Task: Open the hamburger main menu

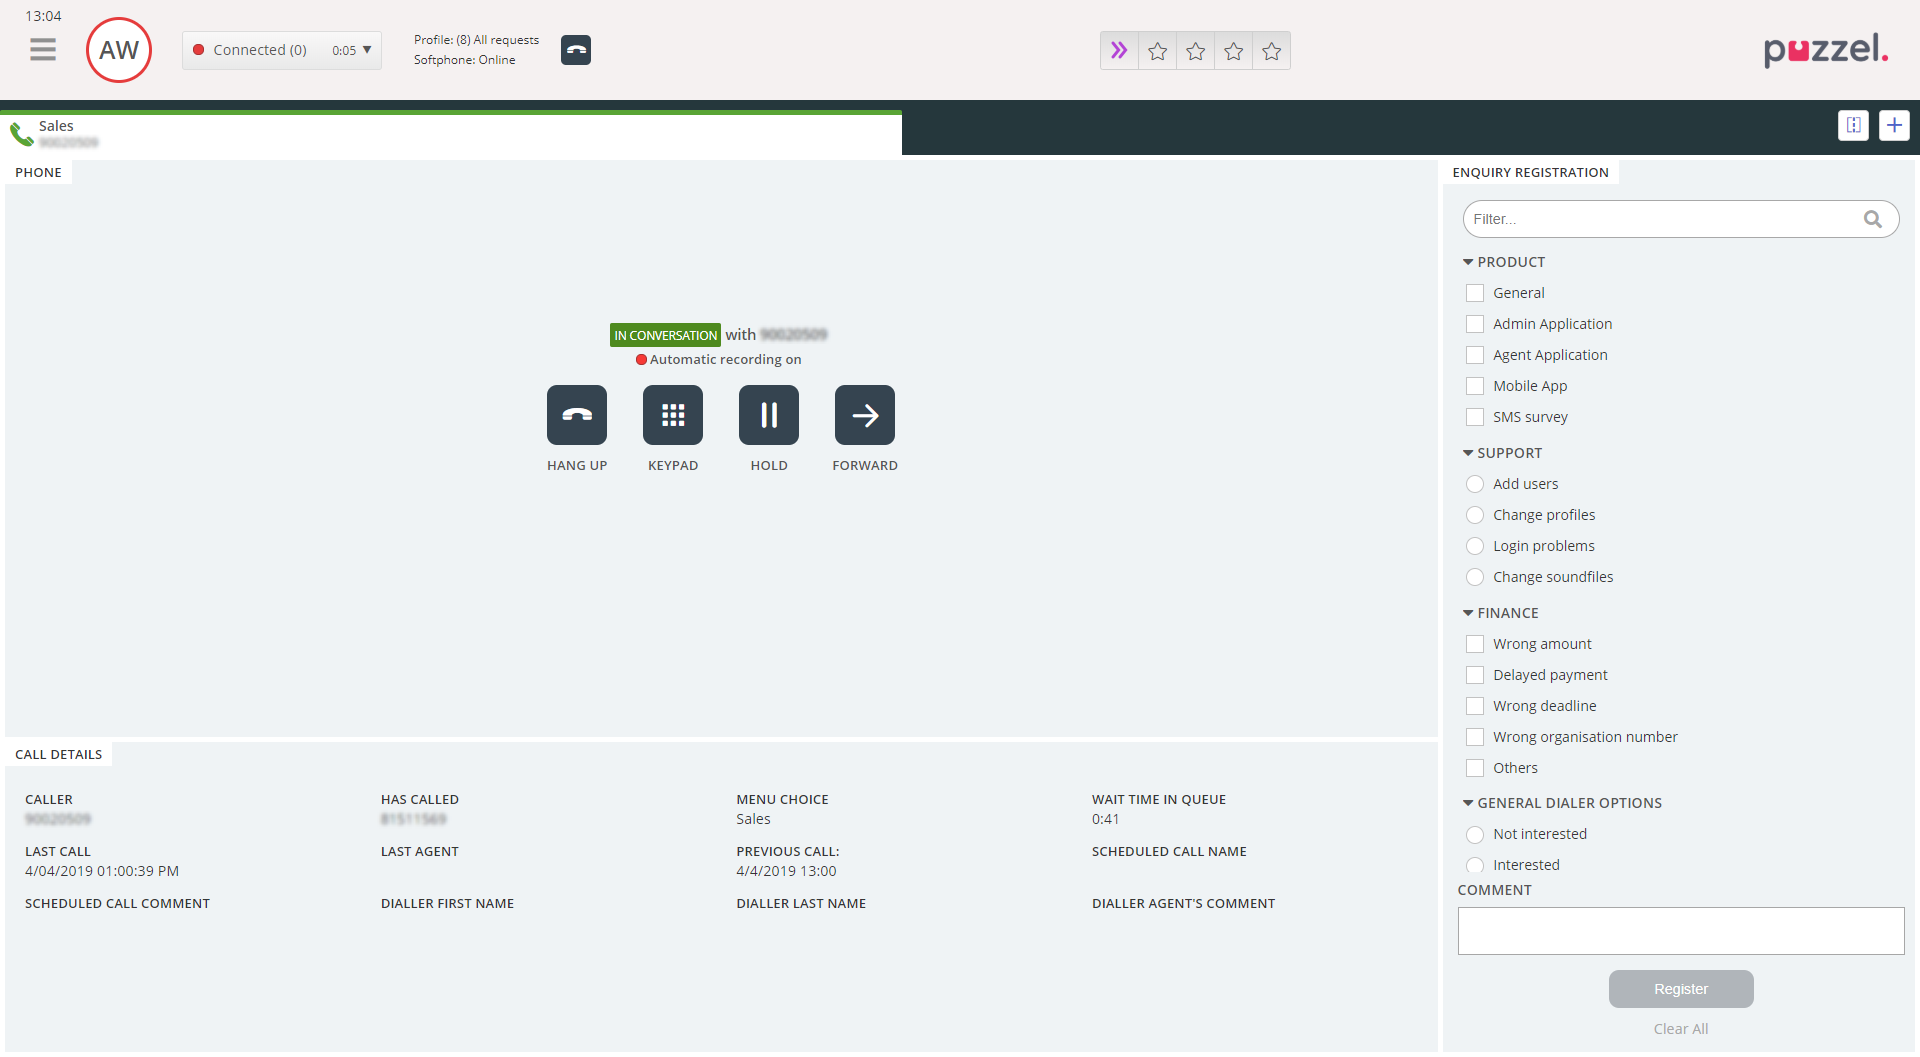Action: [43, 50]
